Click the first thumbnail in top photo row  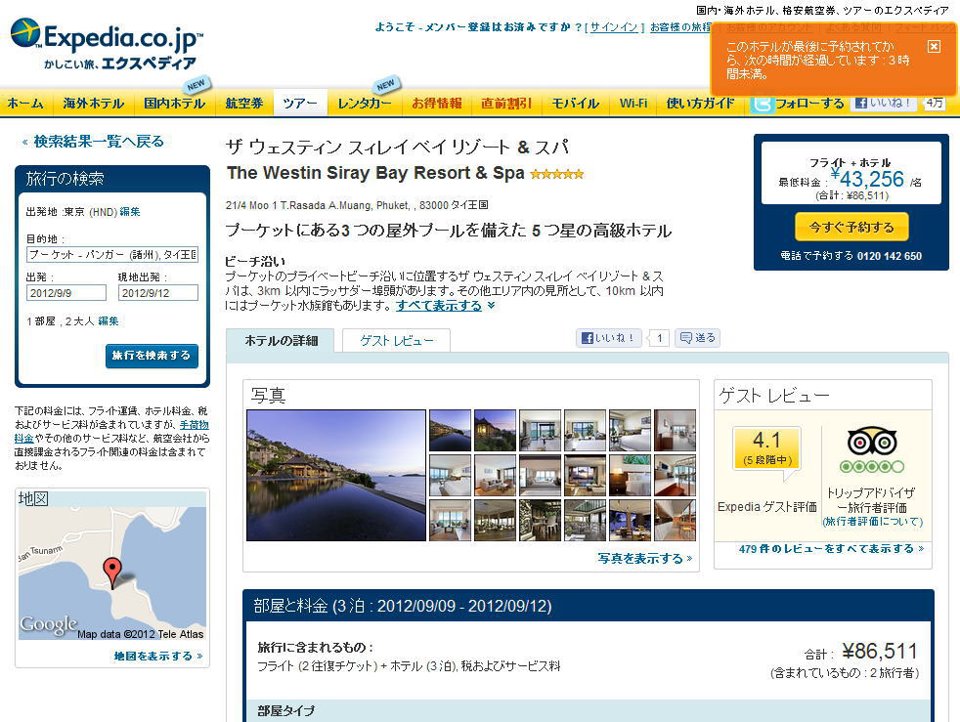click(x=450, y=431)
